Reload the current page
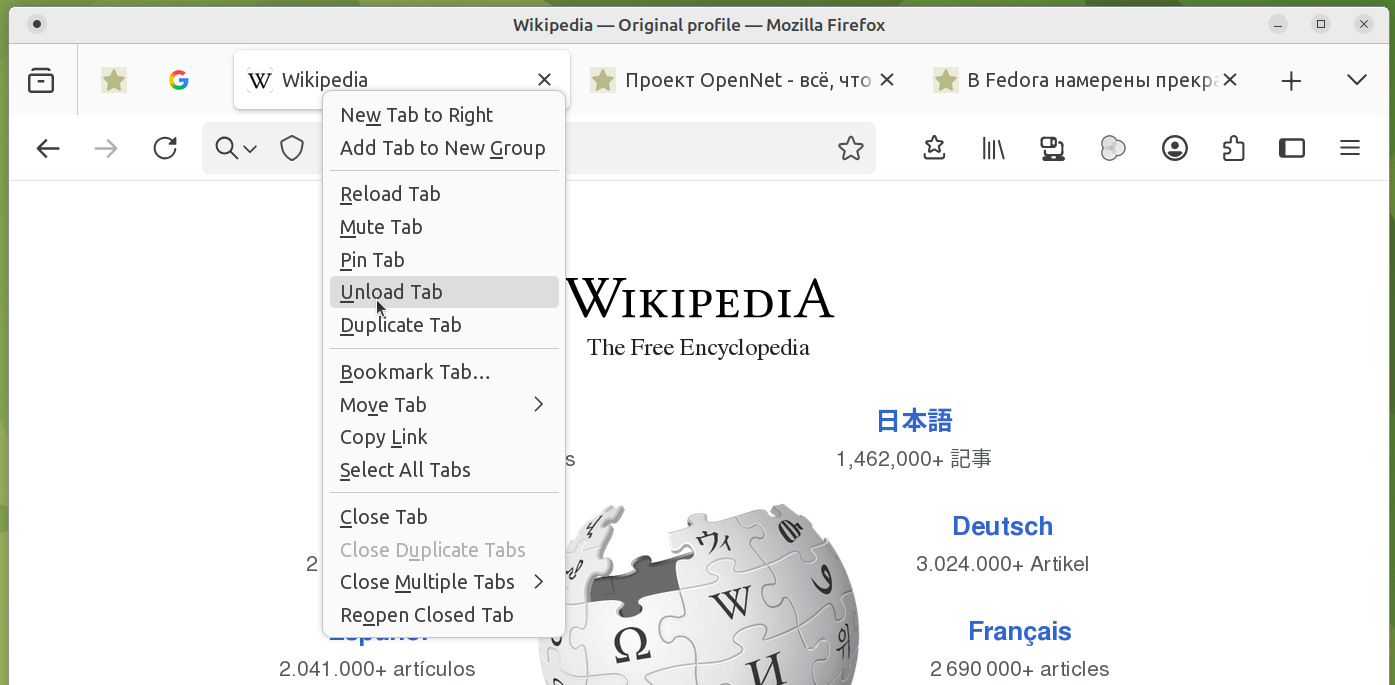1395x685 pixels. [165, 149]
